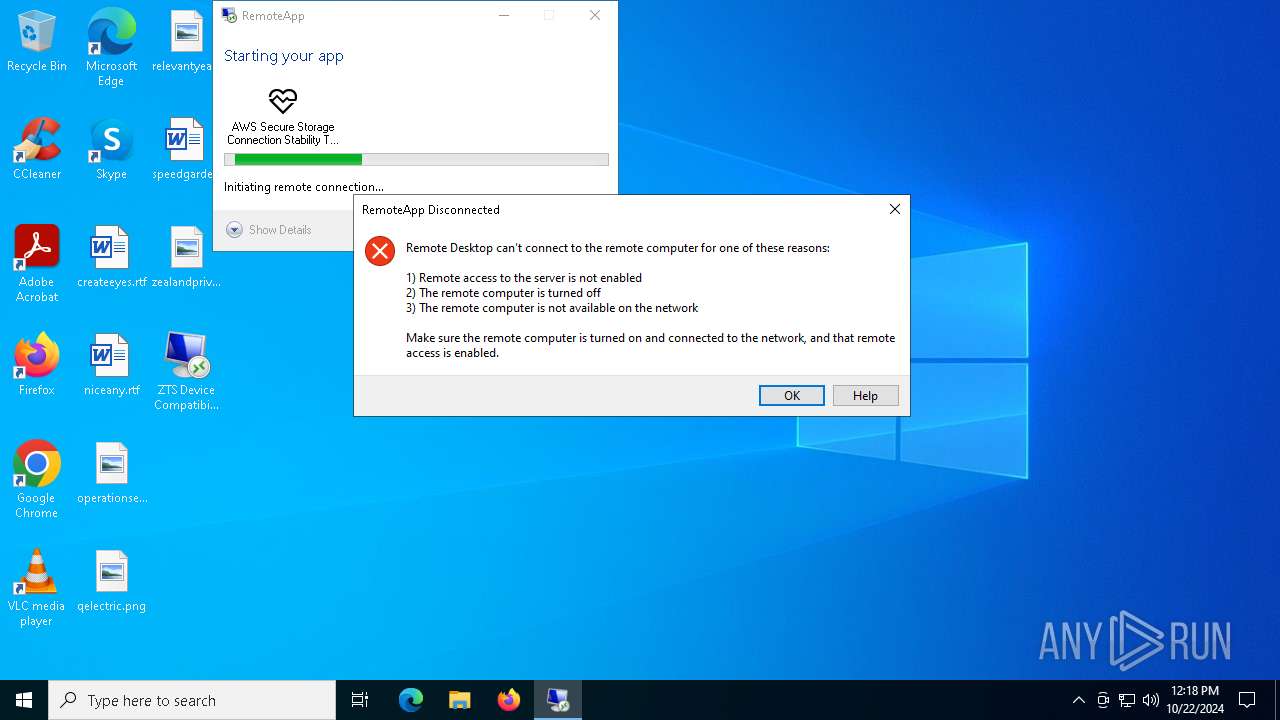The image size is (1280, 720).
Task: Click 'Initiating remote connection...' status text
Action: 304,187
